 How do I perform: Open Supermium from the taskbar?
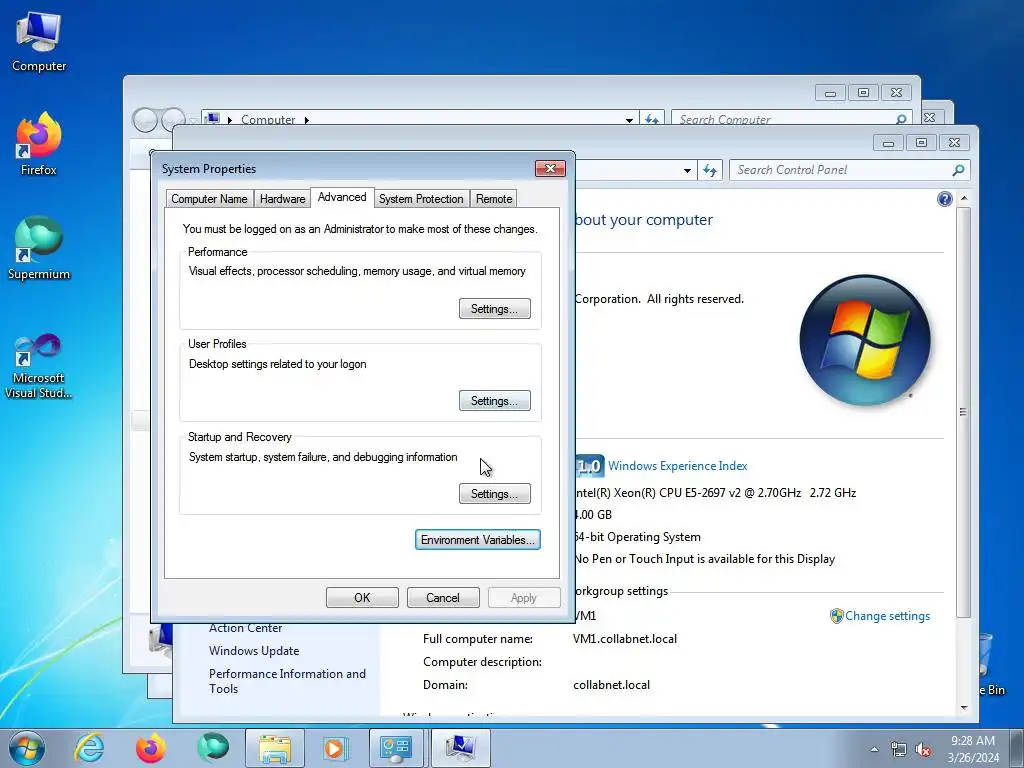click(x=213, y=748)
